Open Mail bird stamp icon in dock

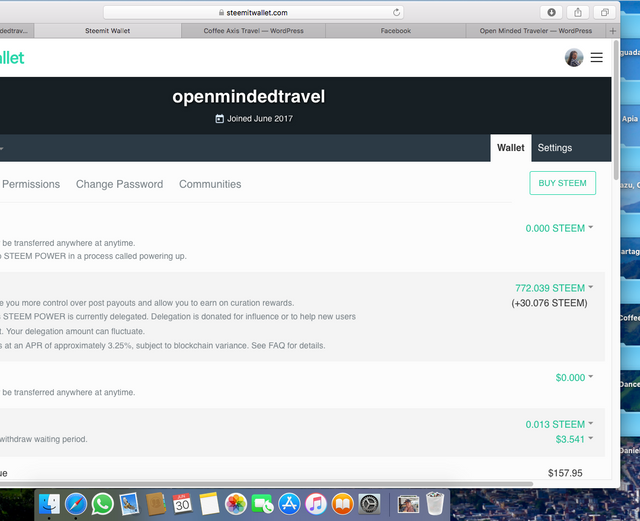tap(129, 503)
